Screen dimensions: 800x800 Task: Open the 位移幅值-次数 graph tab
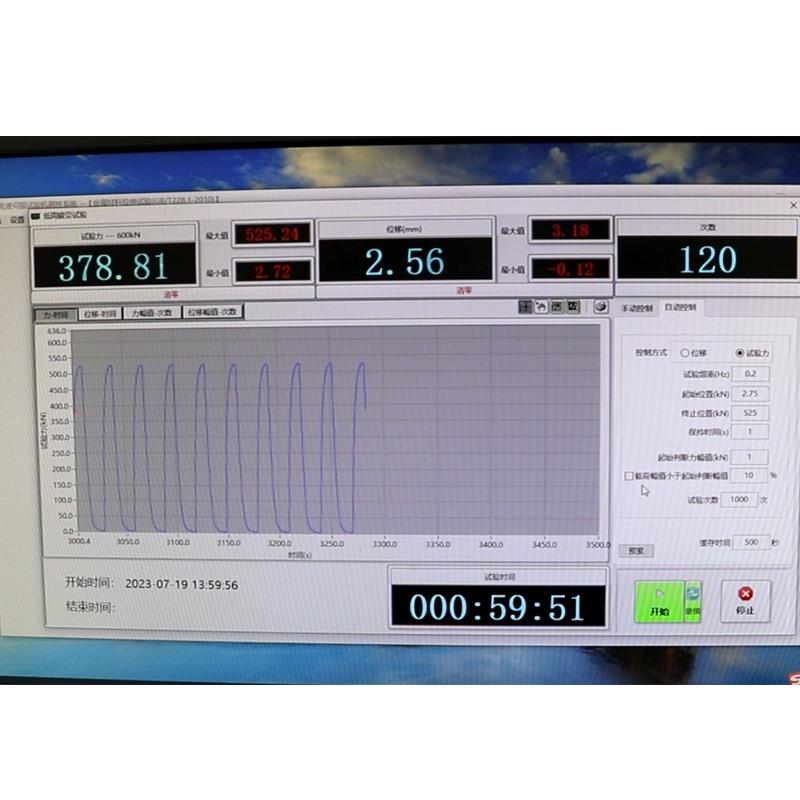tap(213, 312)
